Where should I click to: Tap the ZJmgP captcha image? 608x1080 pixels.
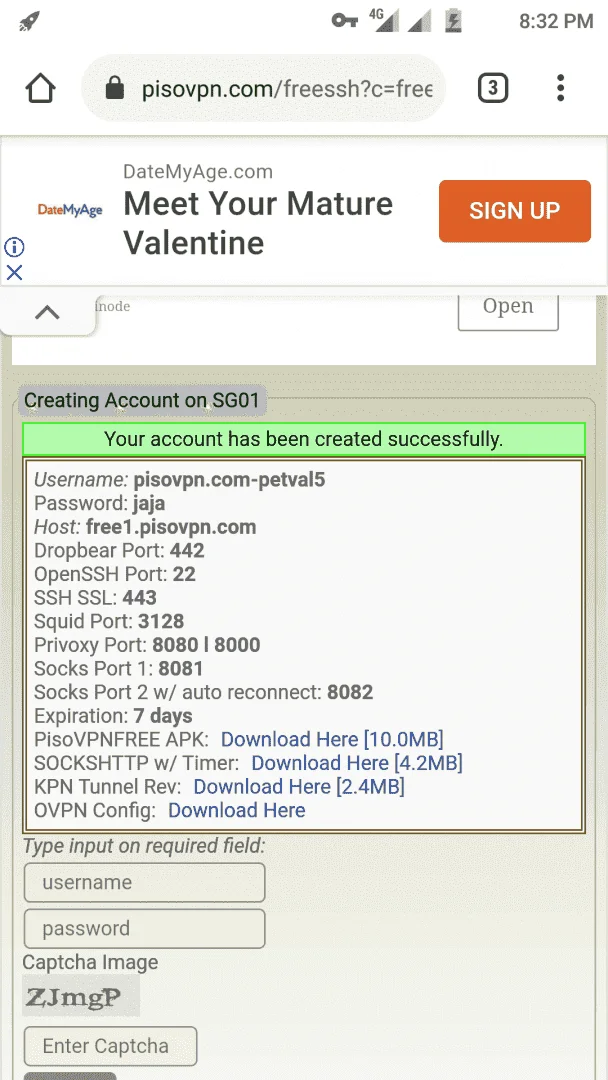coord(81,995)
